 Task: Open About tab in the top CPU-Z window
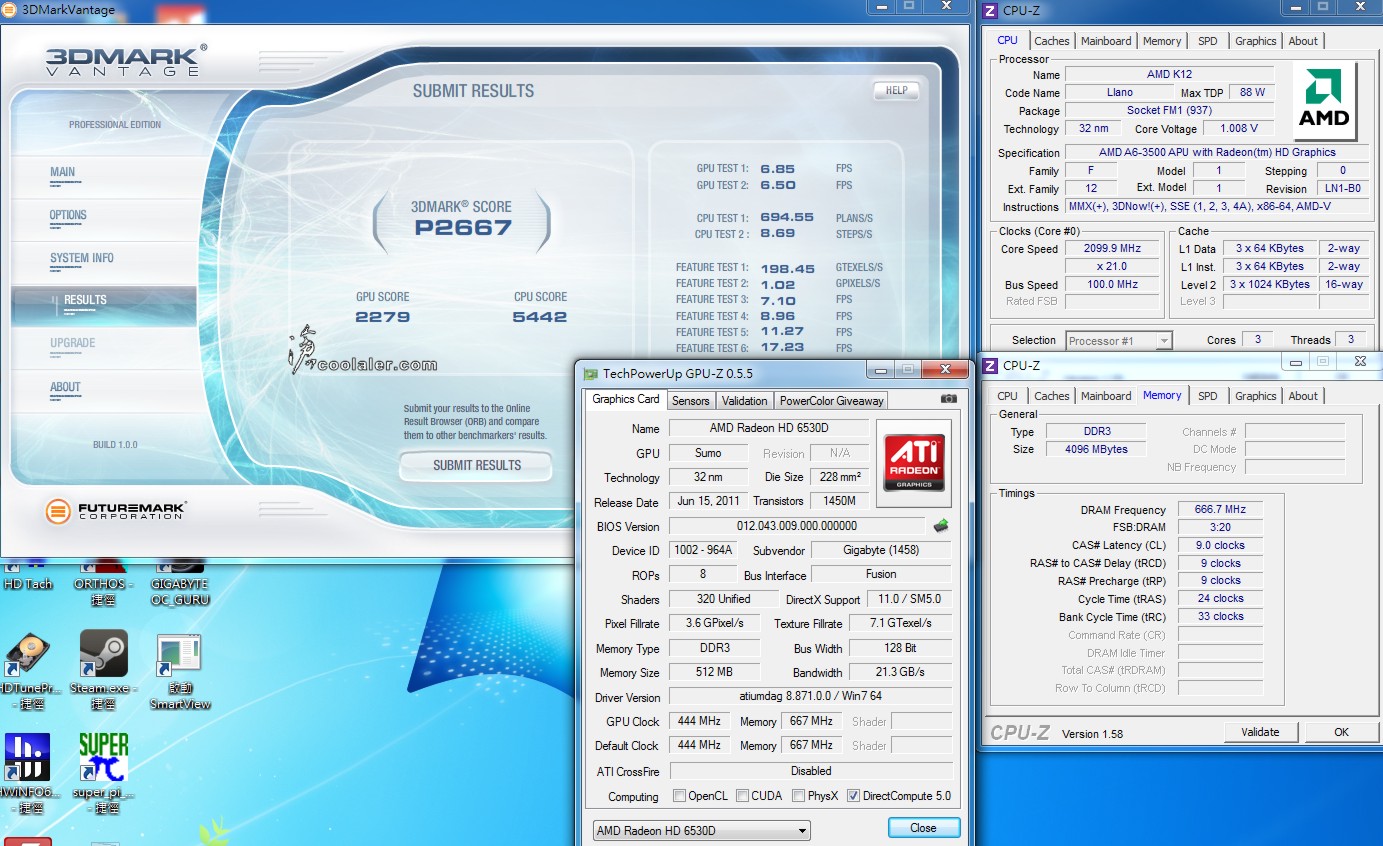[x=1303, y=41]
